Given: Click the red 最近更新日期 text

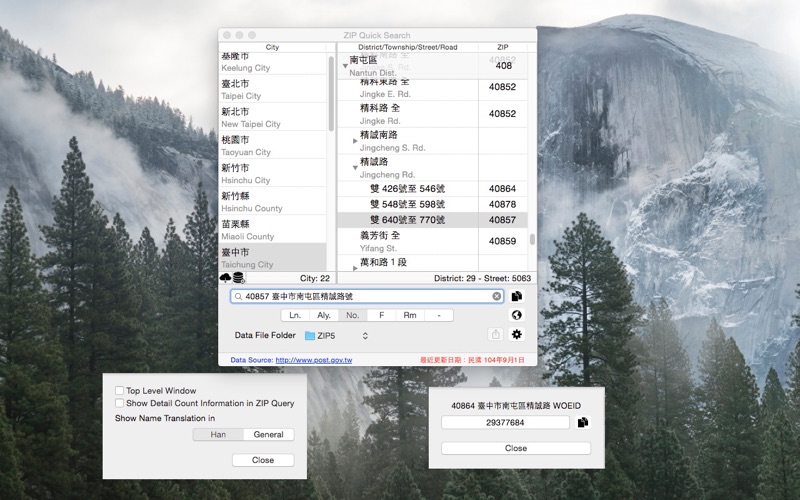Looking at the screenshot, I should point(472,360).
